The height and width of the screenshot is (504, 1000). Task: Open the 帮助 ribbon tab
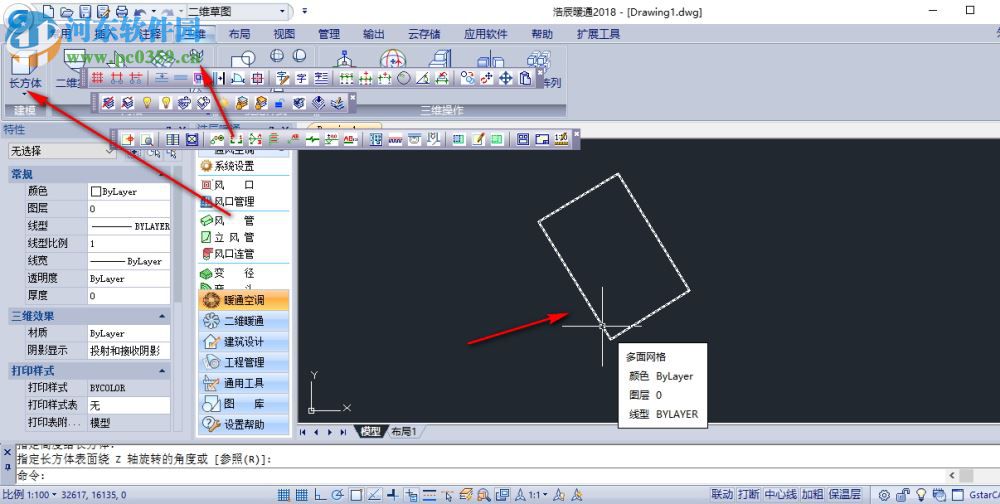pyautogui.click(x=541, y=34)
